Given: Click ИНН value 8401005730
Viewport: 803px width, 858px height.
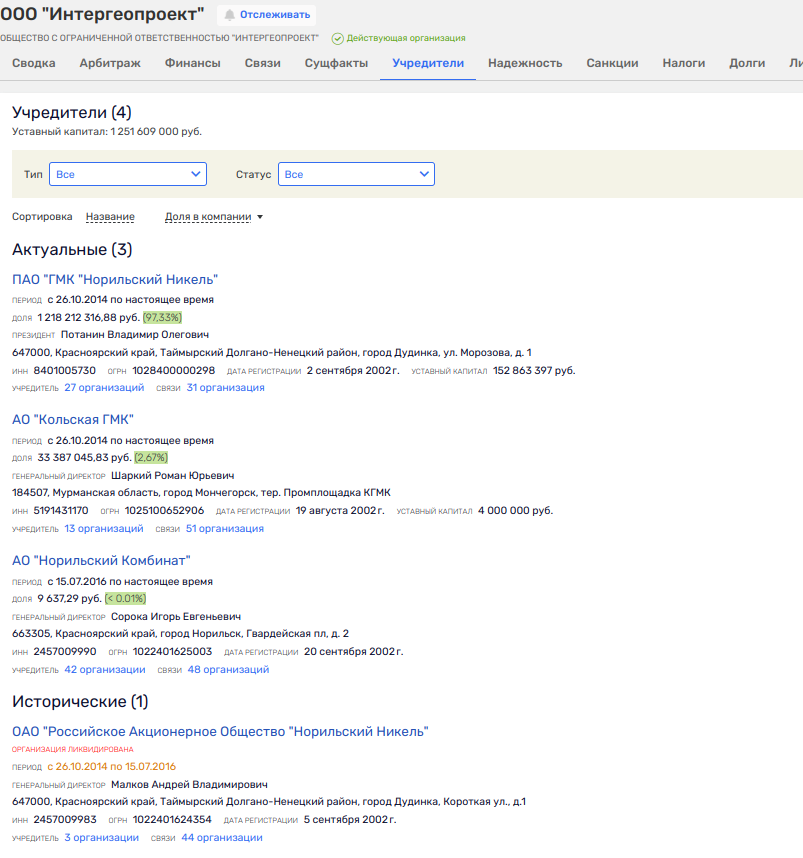Looking at the screenshot, I should coord(65,370).
